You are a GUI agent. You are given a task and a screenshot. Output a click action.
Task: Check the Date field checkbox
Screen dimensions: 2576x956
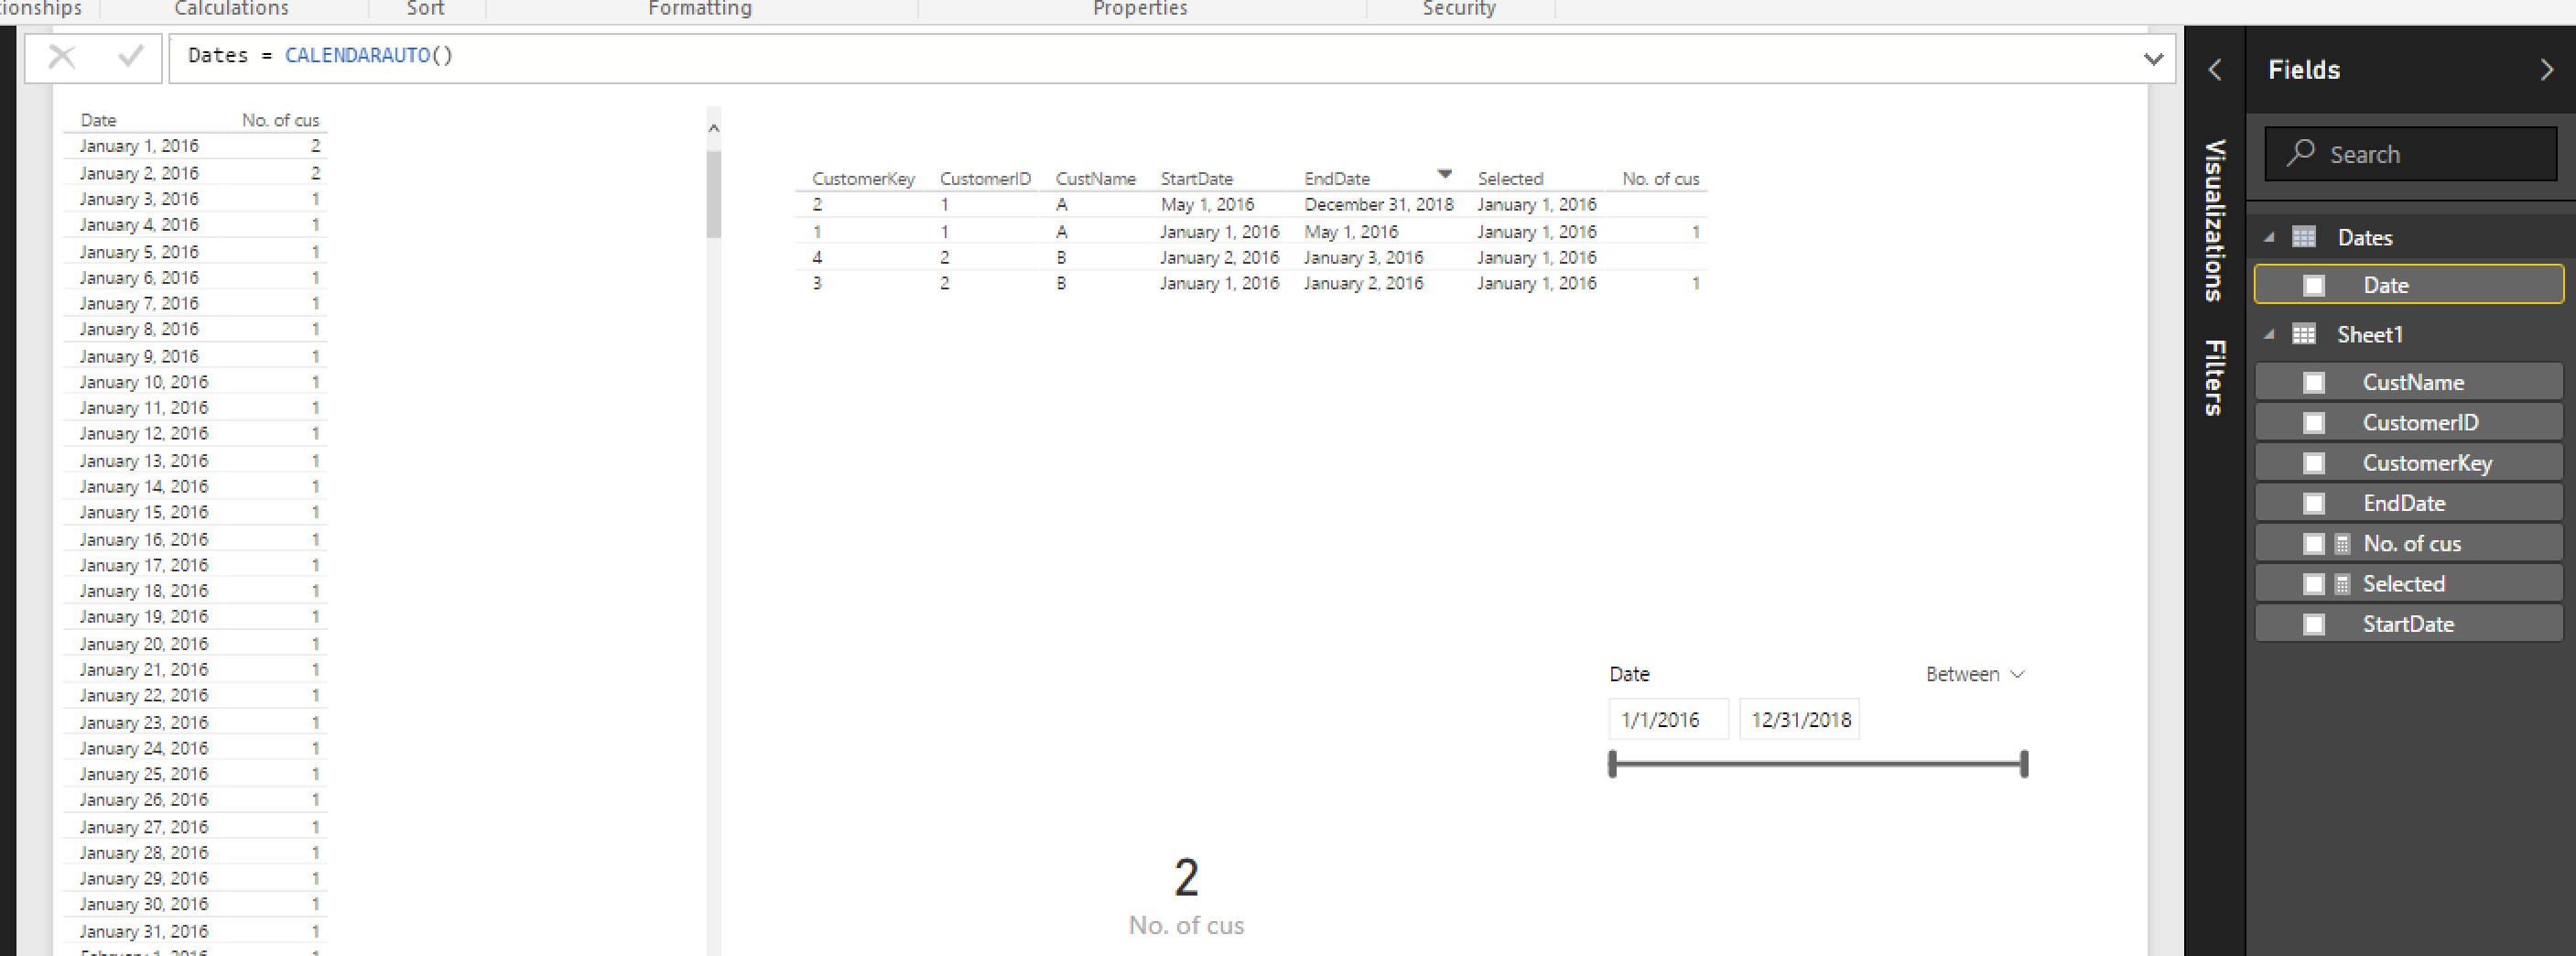pyautogui.click(x=2313, y=286)
